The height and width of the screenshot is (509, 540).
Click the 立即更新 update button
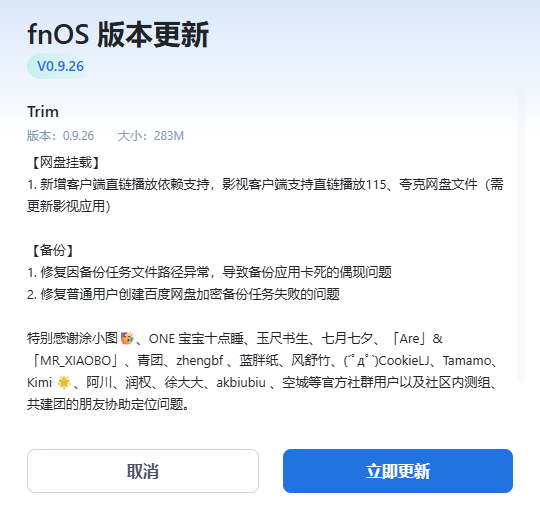398,471
